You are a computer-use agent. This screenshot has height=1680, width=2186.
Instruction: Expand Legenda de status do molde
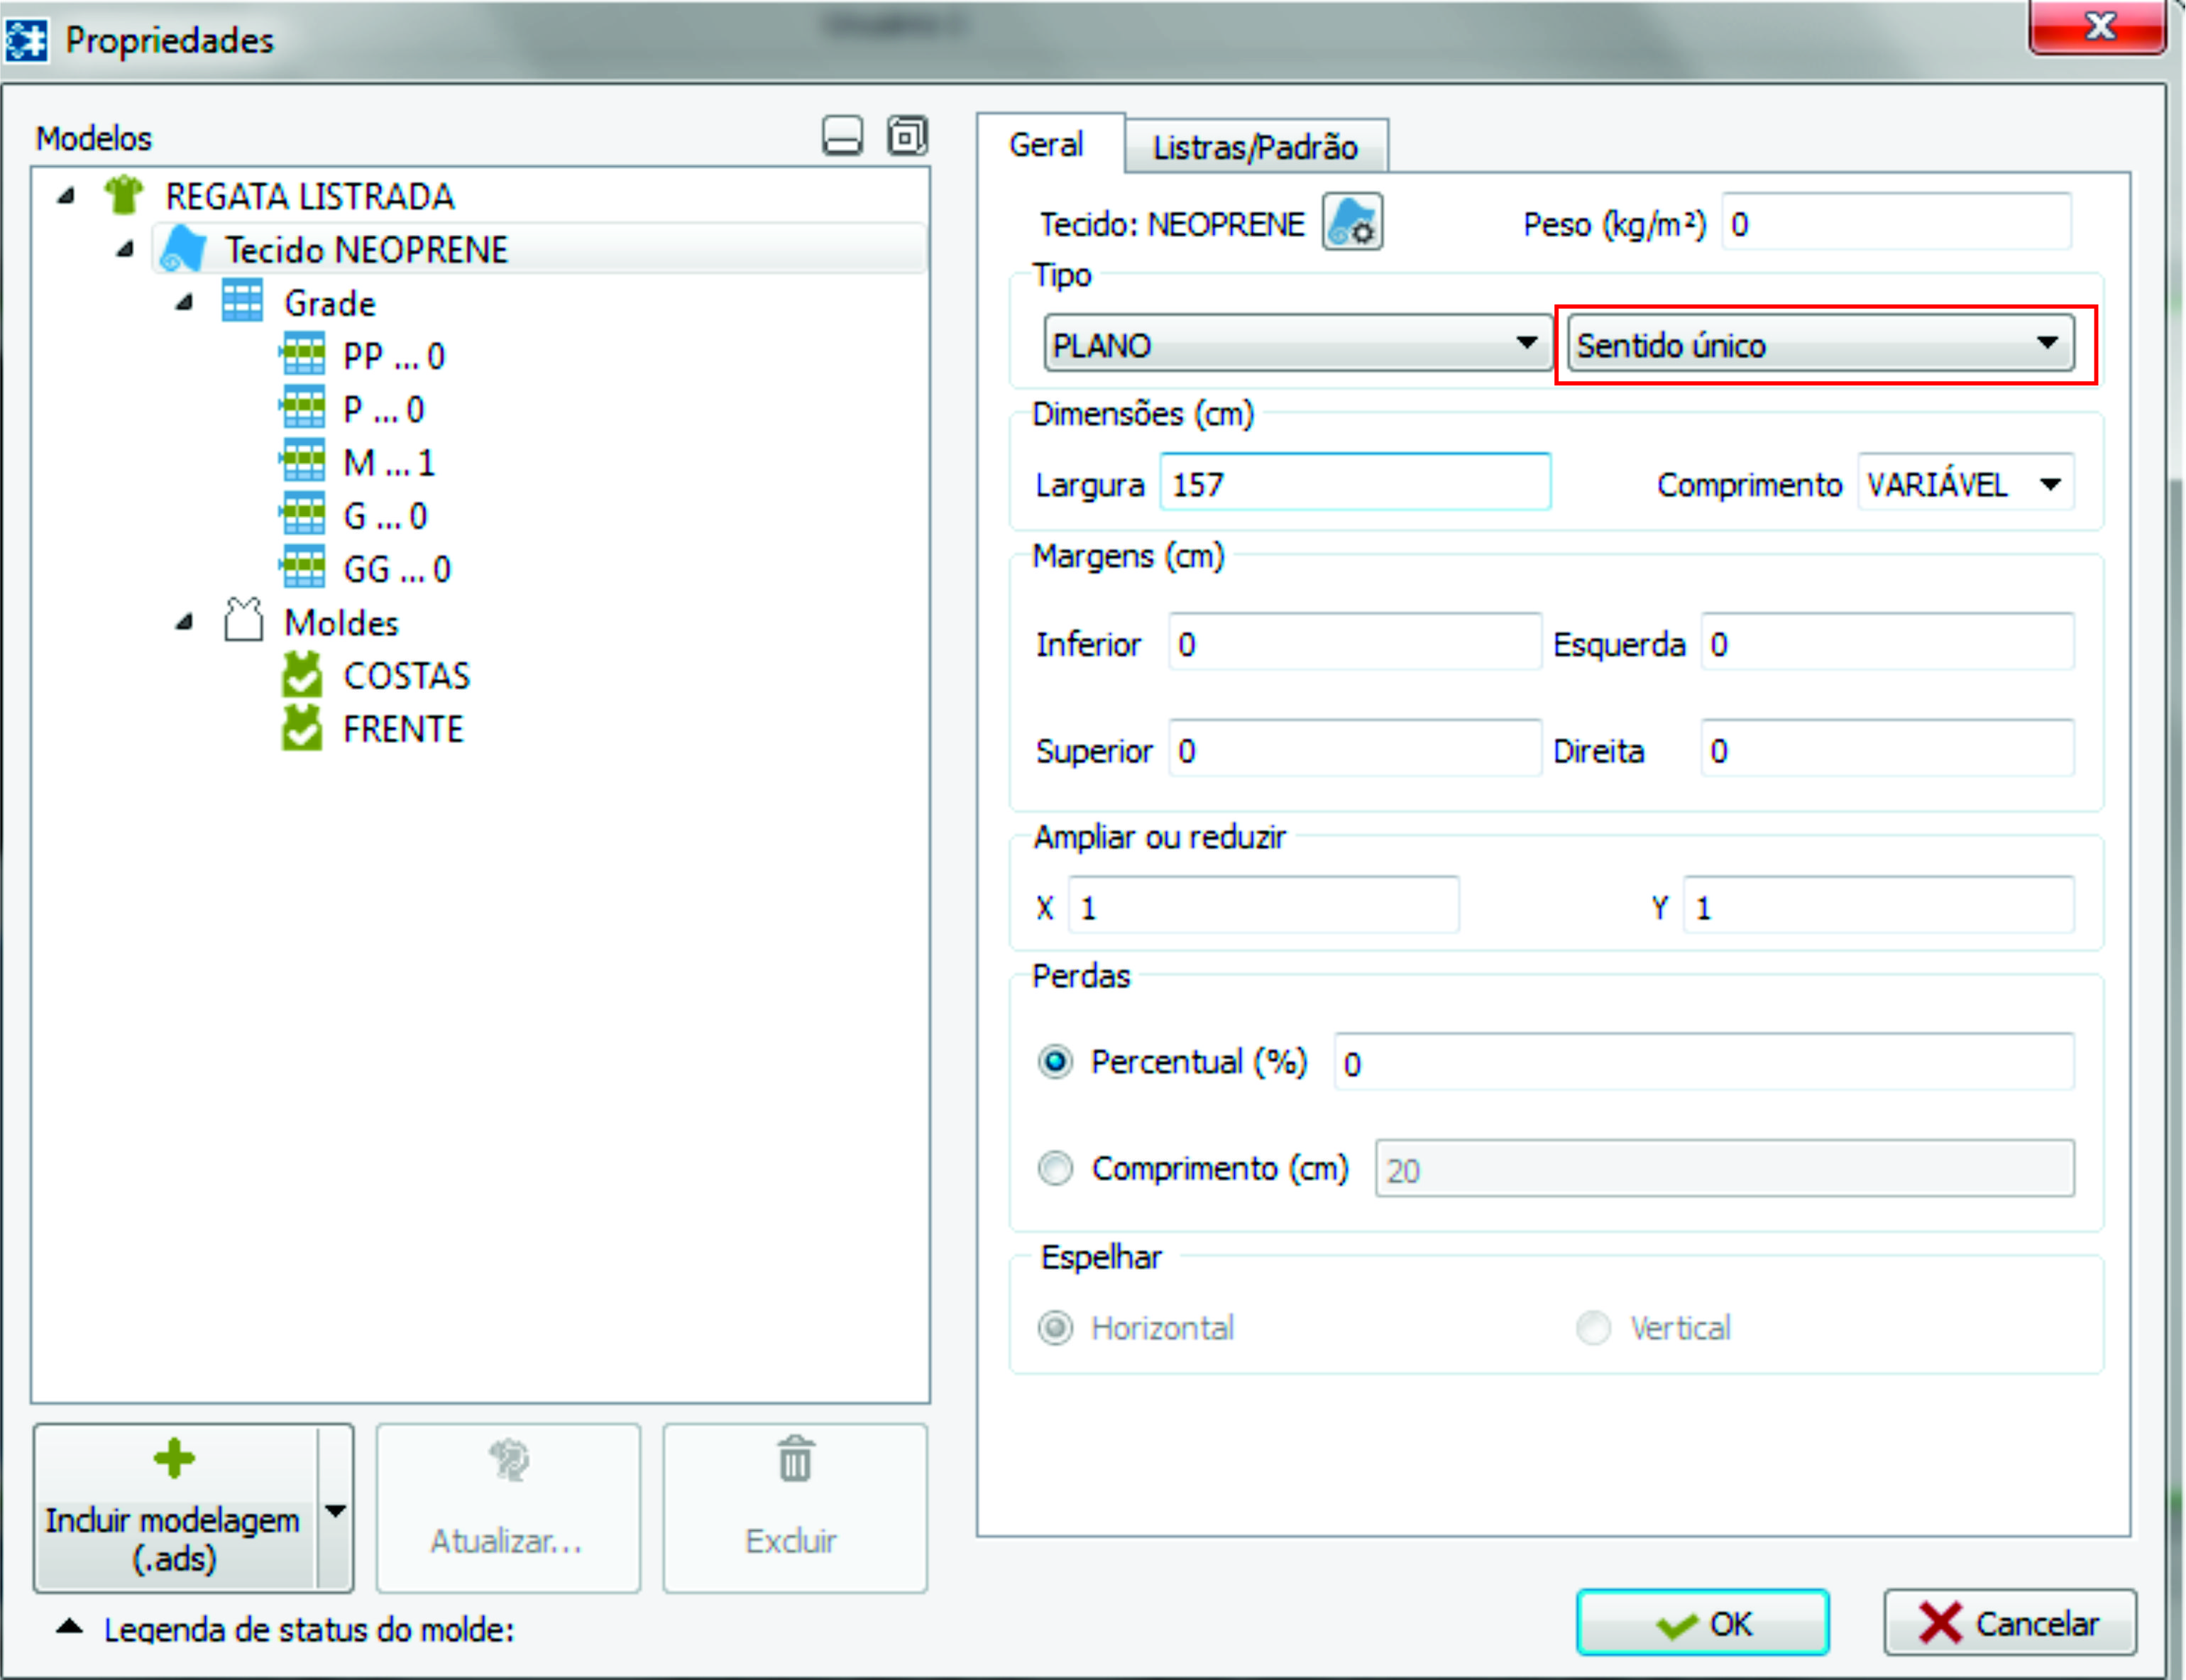69,1626
